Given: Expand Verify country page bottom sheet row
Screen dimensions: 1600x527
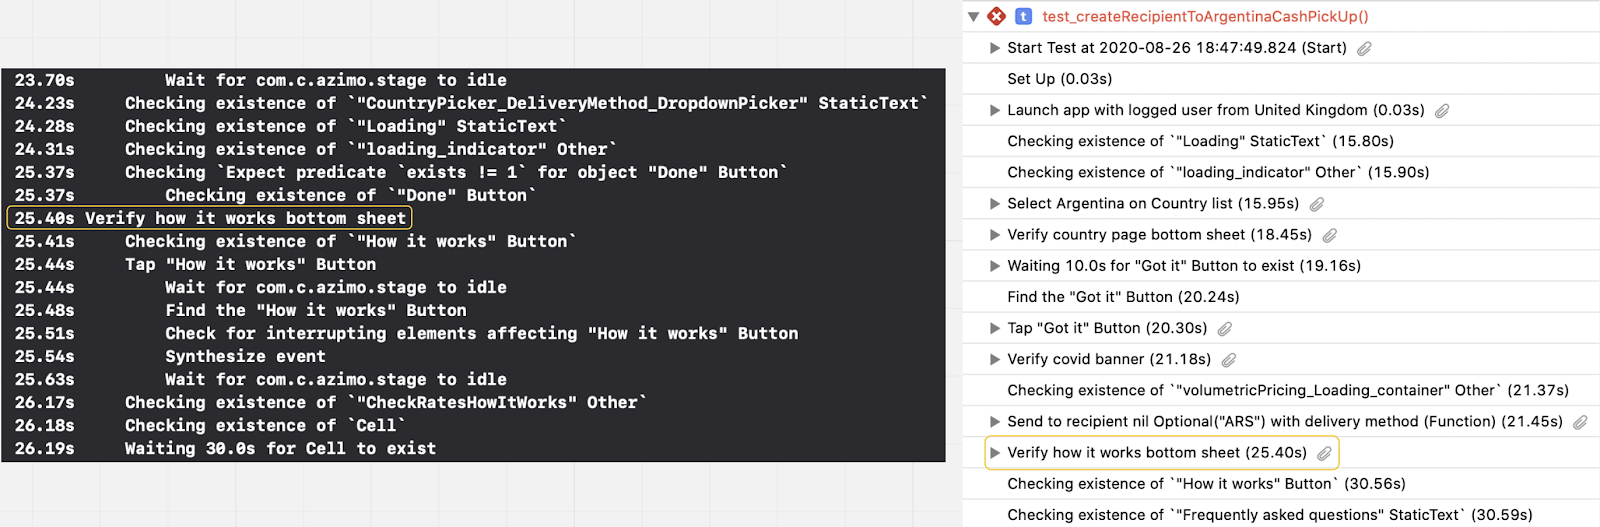Looking at the screenshot, I should point(994,235).
